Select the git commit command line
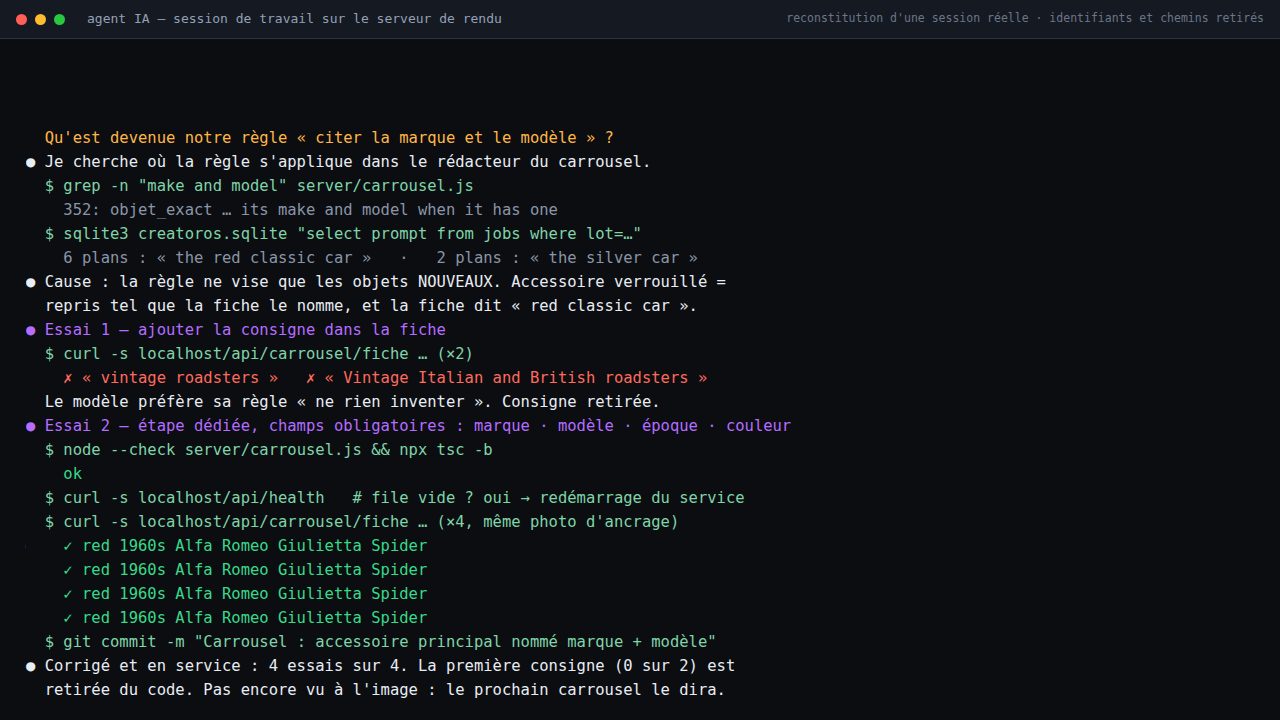Image resolution: width=1280 pixels, height=720 pixels. point(381,642)
